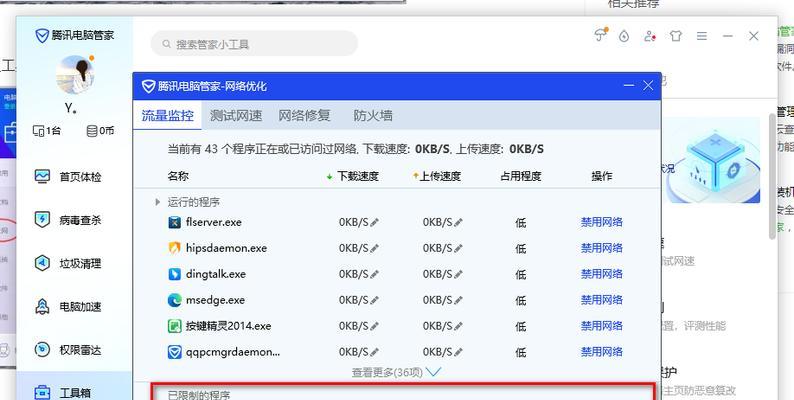The width and height of the screenshot is (794, 400).
Task: Close the 网络优化 dialog
Action: click(648, 86)
